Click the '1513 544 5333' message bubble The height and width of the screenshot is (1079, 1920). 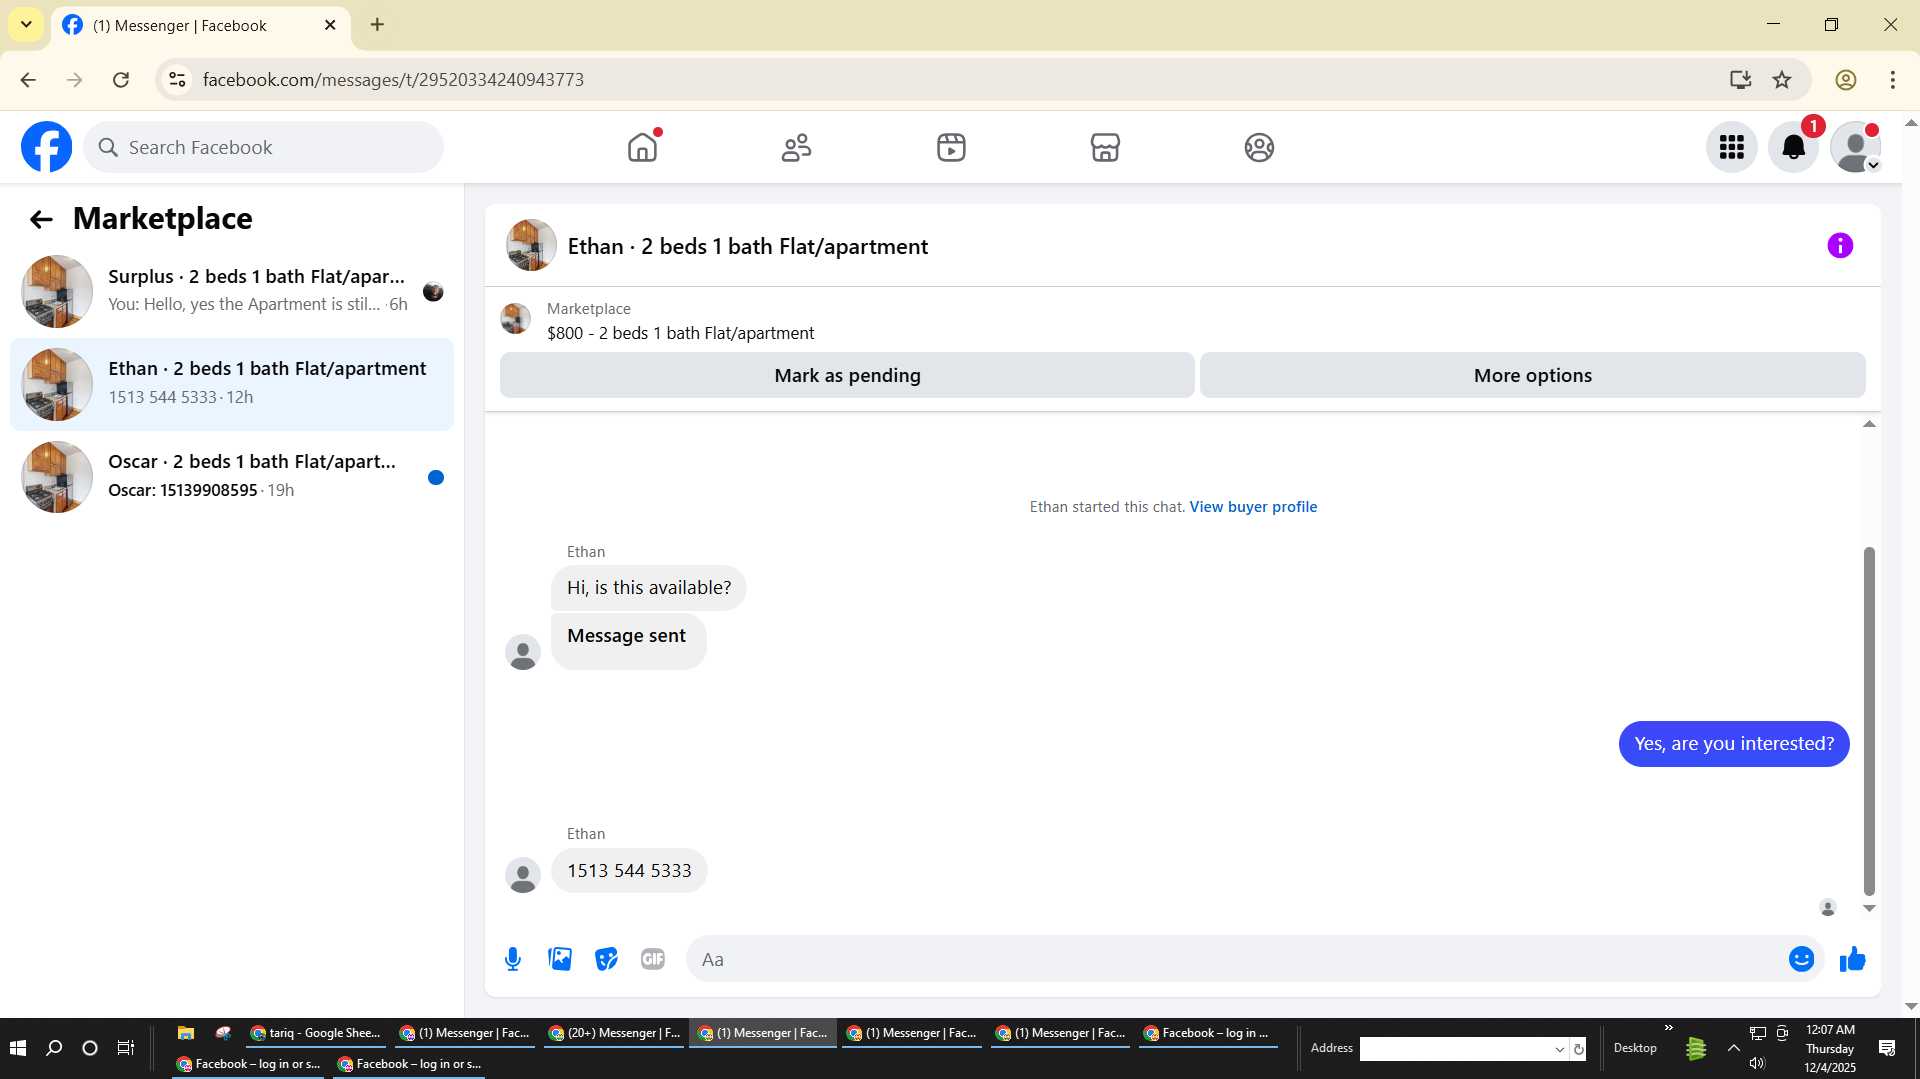pyautogui.click(x=629, y=870)
